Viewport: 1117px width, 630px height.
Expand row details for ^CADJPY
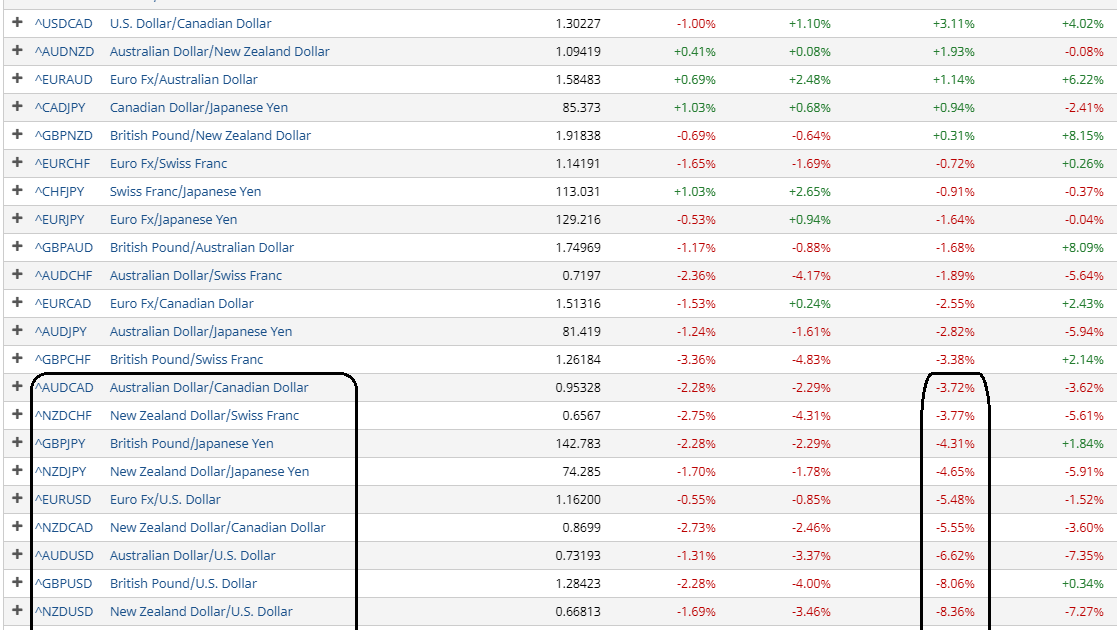point(17,106)
